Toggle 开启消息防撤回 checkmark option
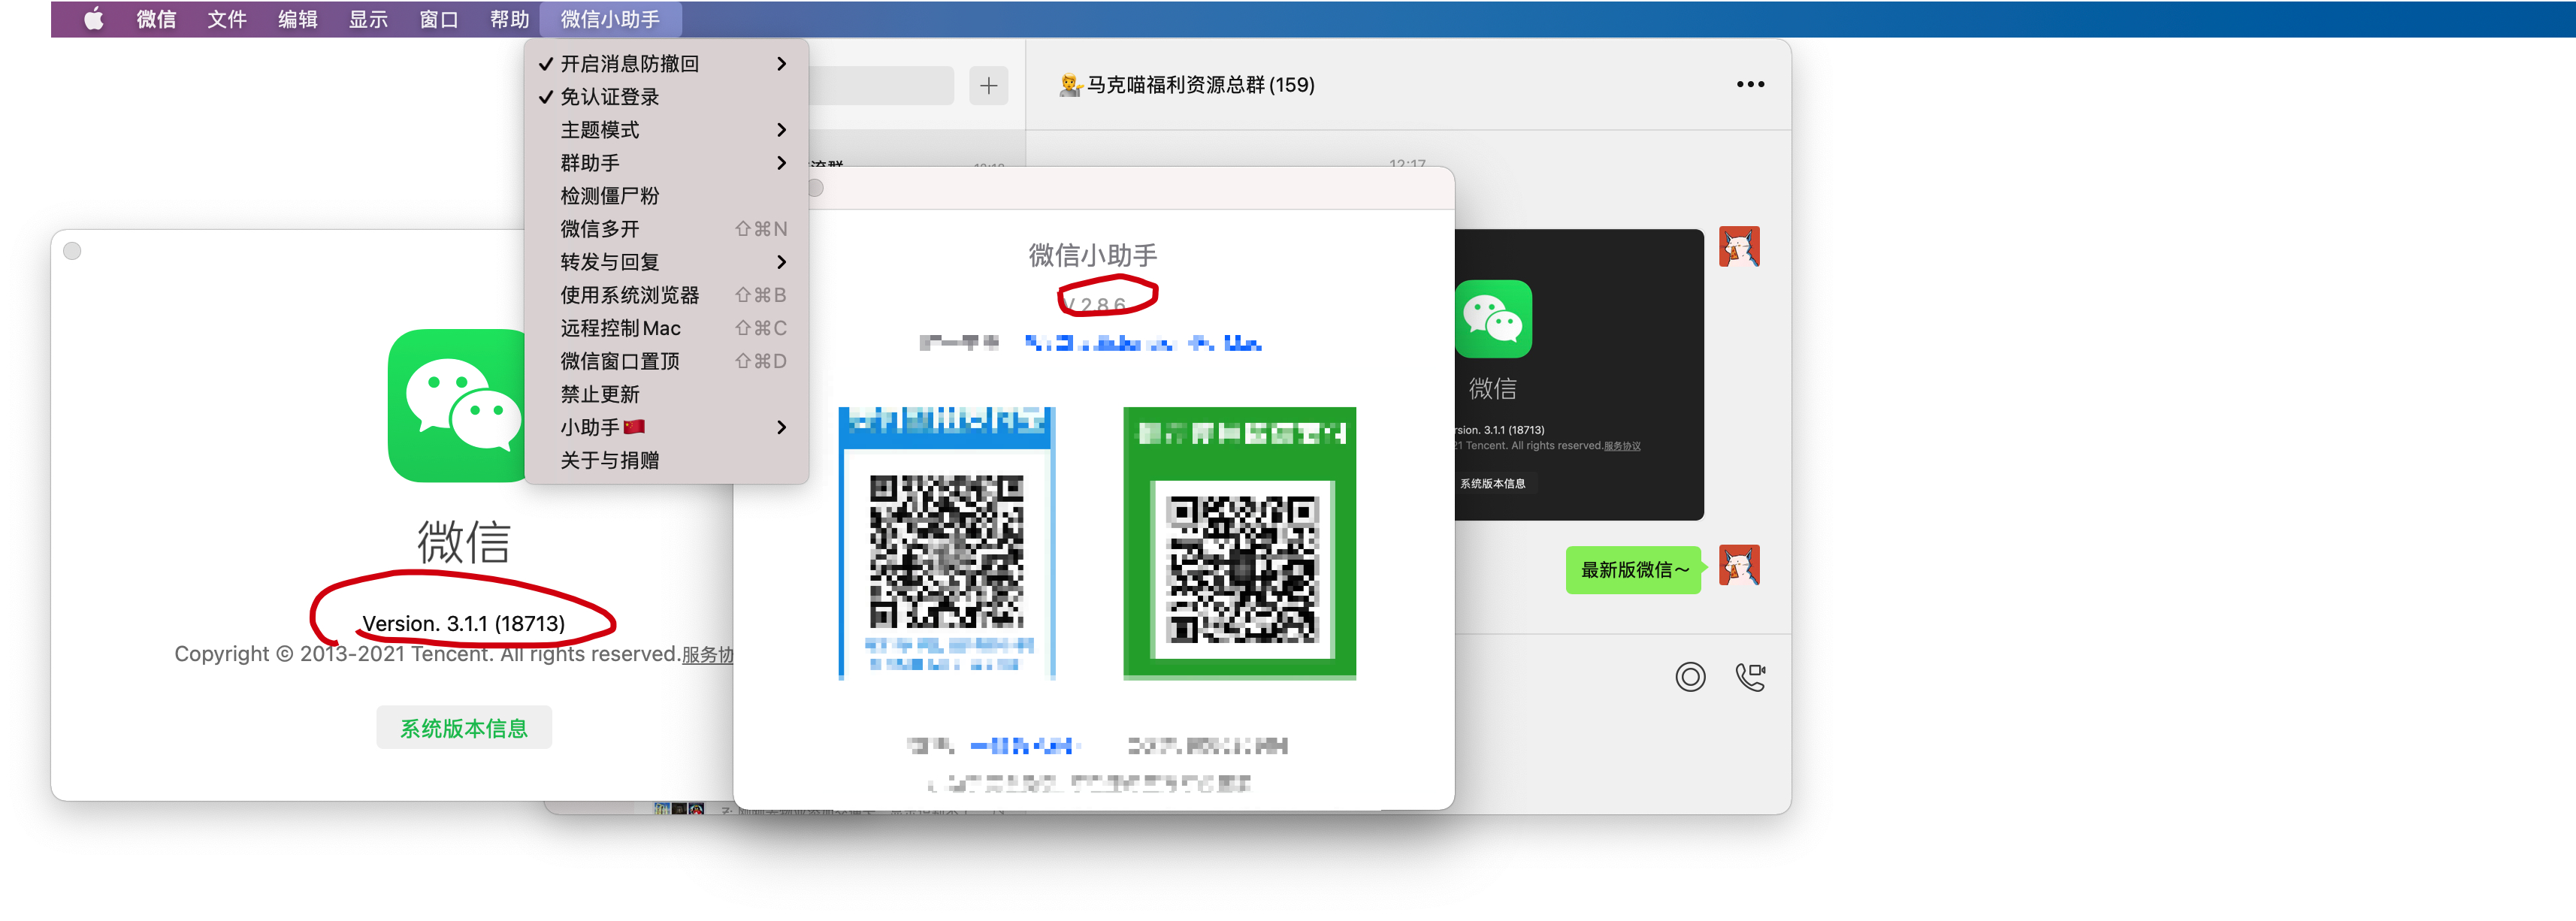Image resolution: width=2576 pixels, height=921 pixels. pos(629,64)
